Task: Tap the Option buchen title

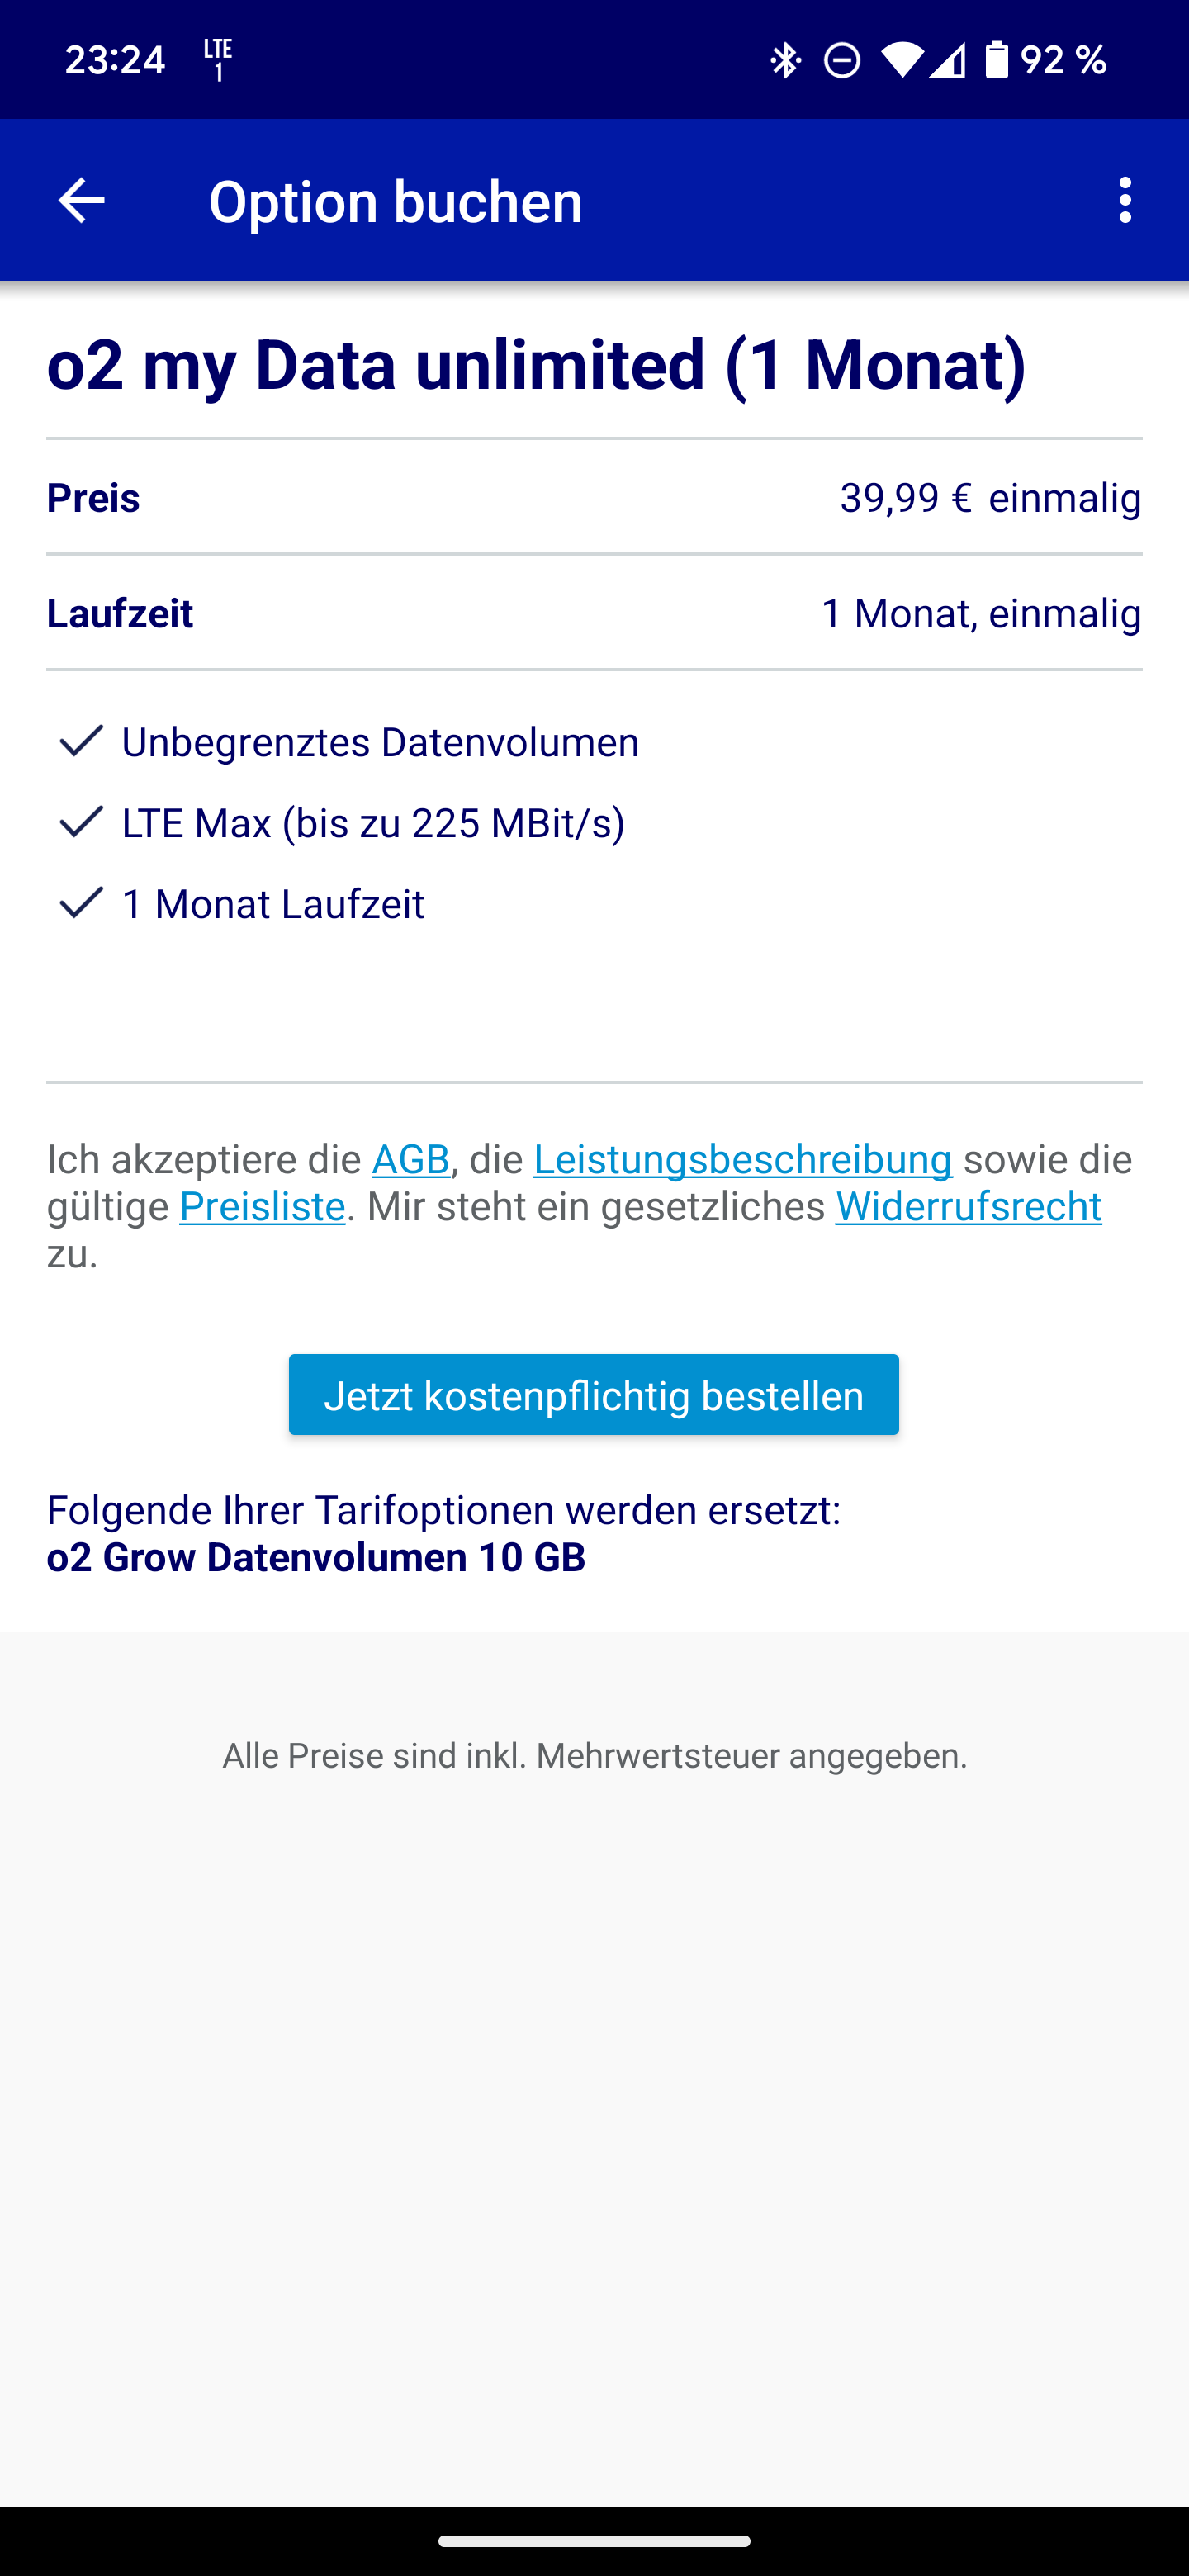Action: [x=395, y=201]
